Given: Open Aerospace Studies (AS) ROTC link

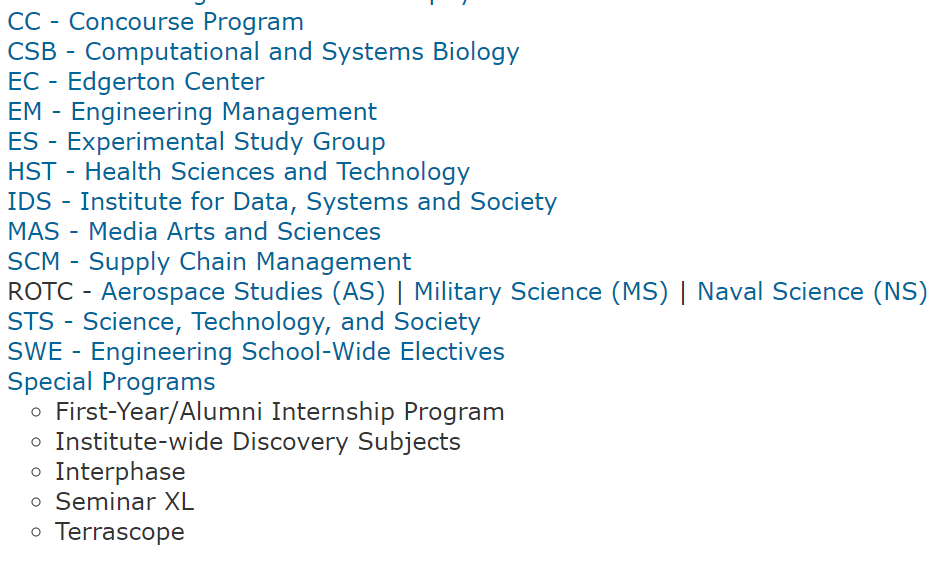Looking at the screenshot, I should [x=243, y=292].
